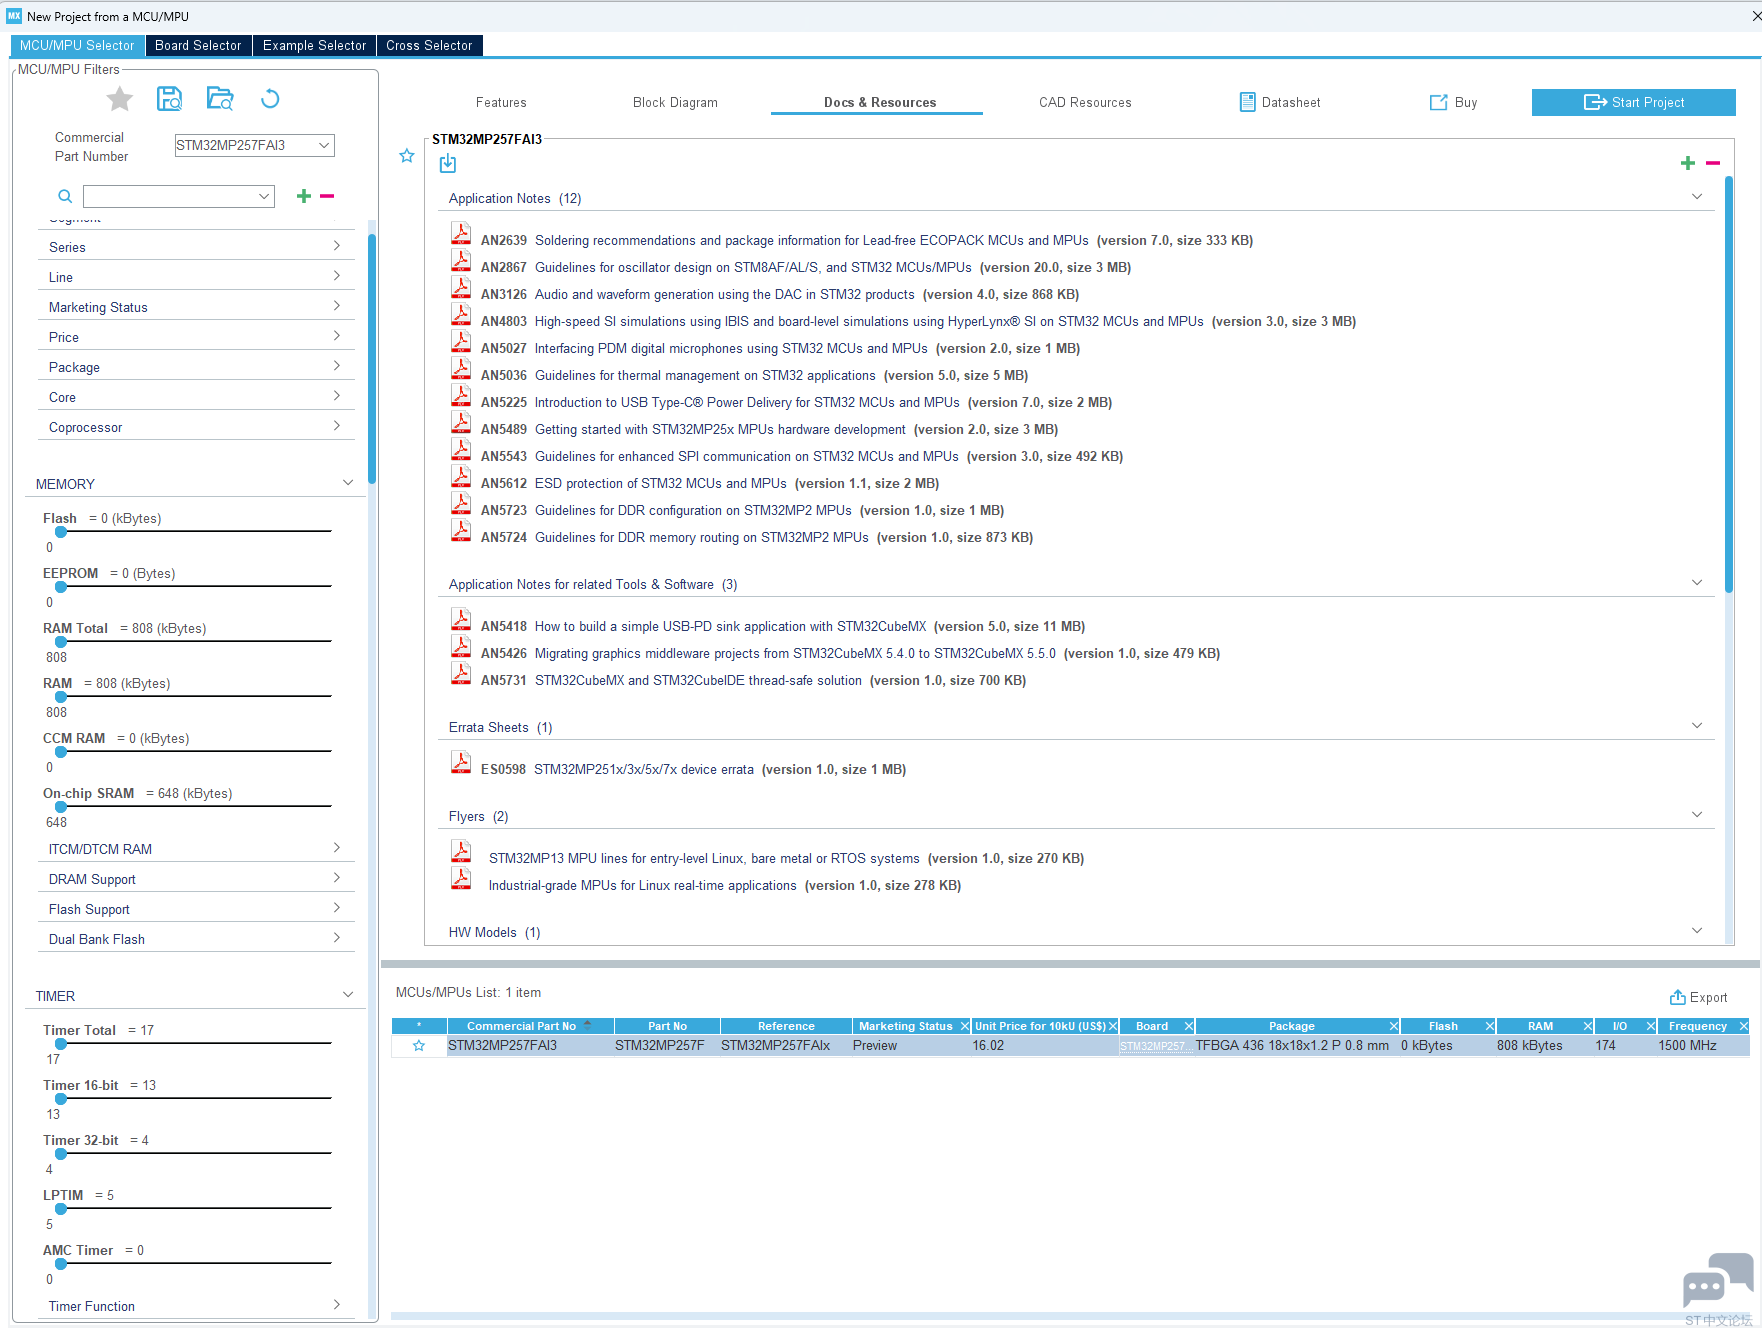Screen dimensions: 1762x1336
Task: Open AN5731 thread-safe solution link
Action: (698, 680)
